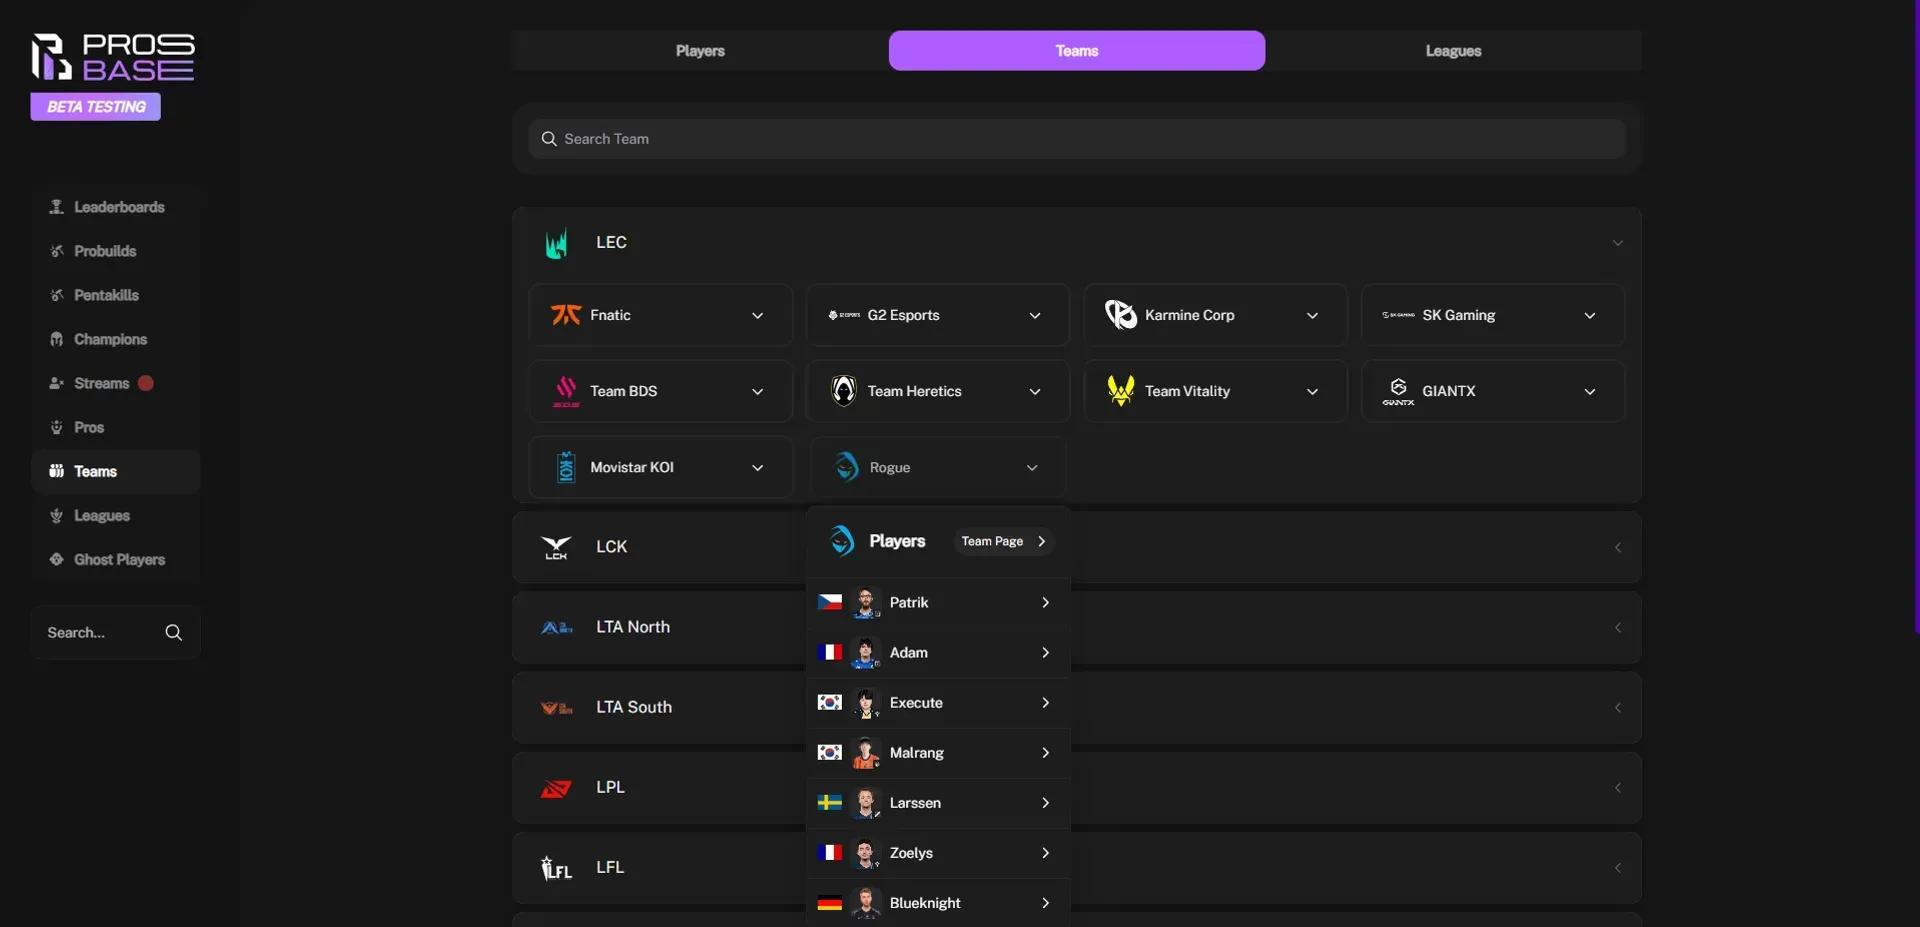Click the sidebar search magnifier icon
The height and width of the screenshot is (927, 1920).
173,632
